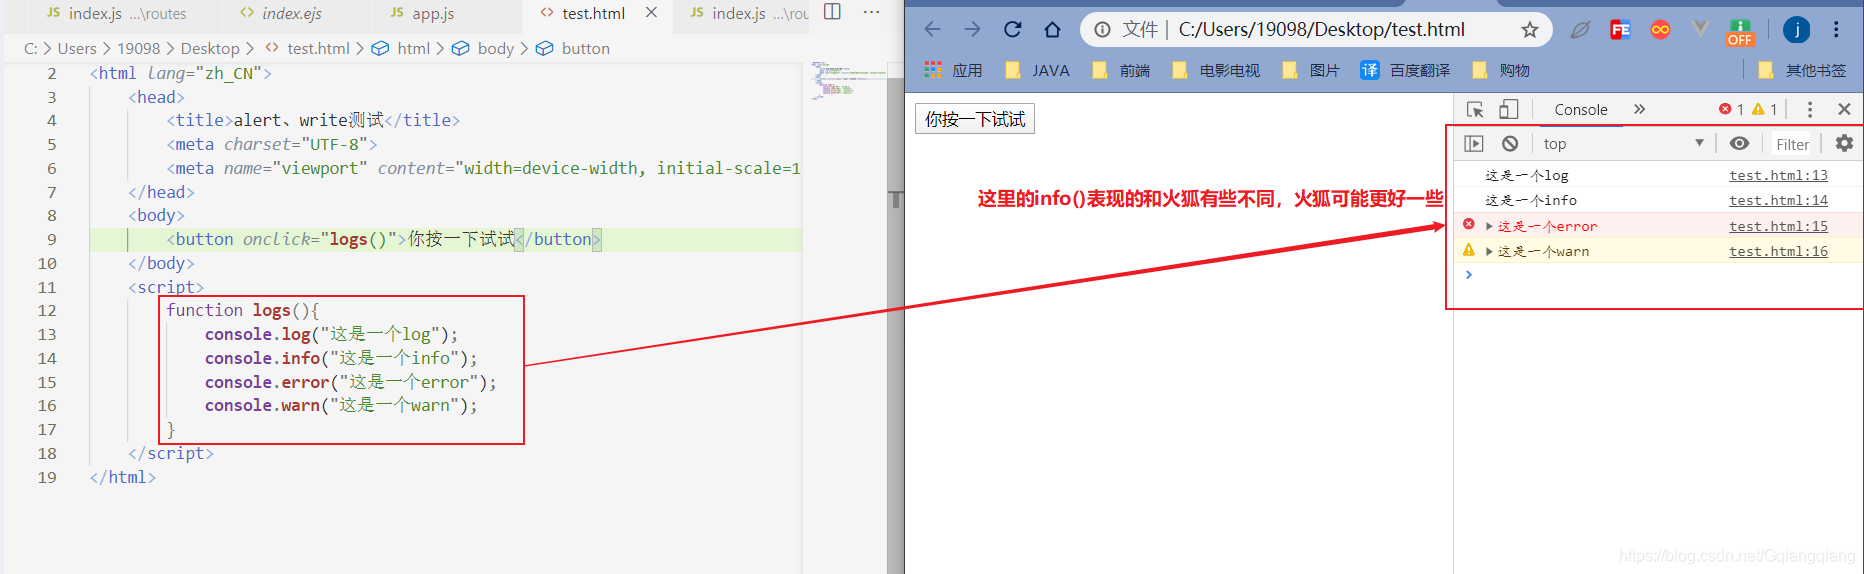The height and width of the screenshot is (574, 1864).
Task: Open the JAVA bookmark folder
Action: click(x=1038, y=70)
